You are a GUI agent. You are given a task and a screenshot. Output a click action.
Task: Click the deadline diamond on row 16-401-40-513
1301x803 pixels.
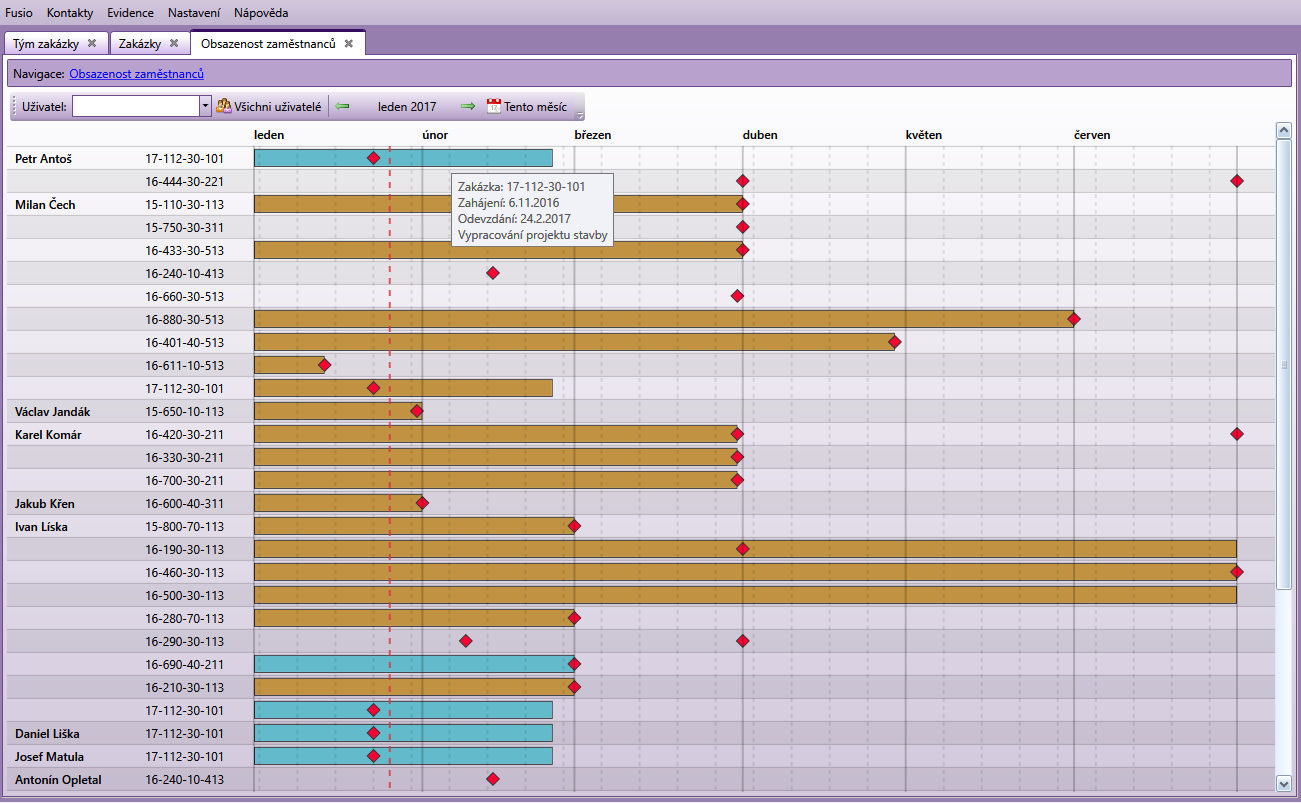pos(895,342)
